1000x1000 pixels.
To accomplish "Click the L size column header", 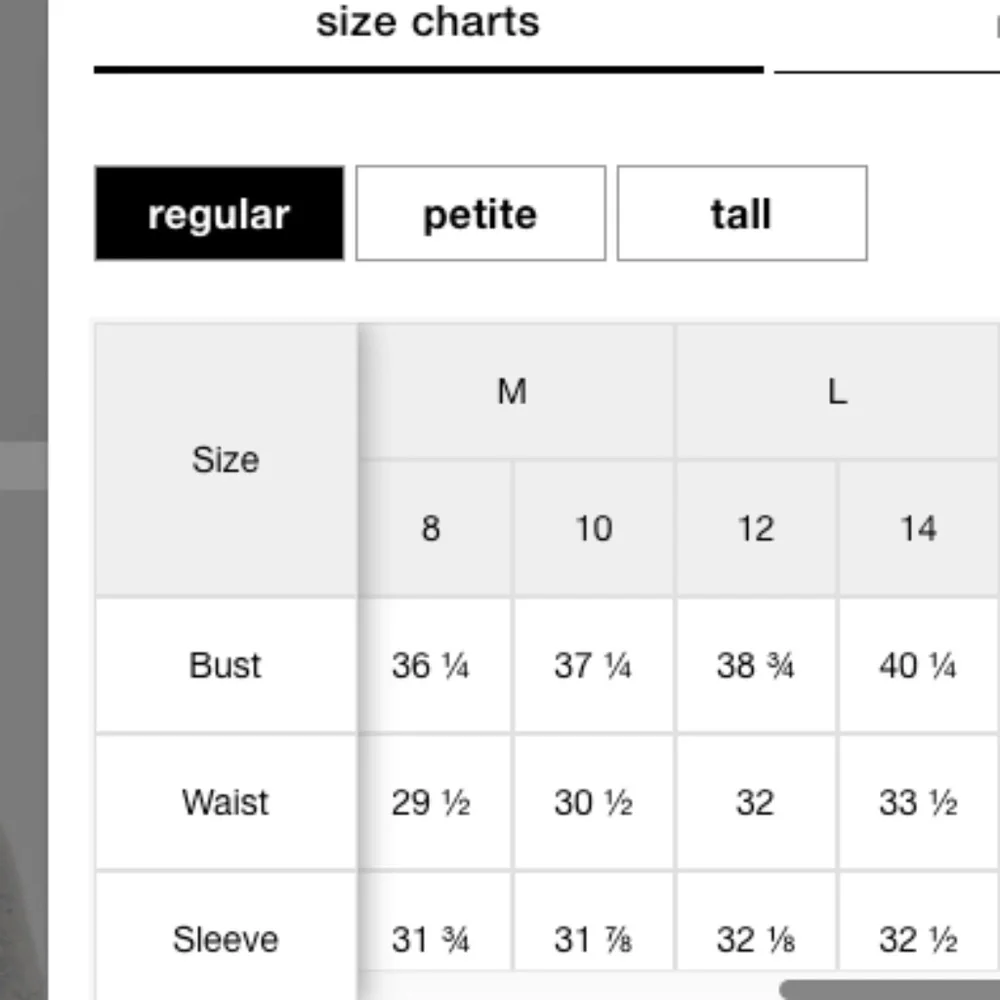I will click(x=837, y=391).
